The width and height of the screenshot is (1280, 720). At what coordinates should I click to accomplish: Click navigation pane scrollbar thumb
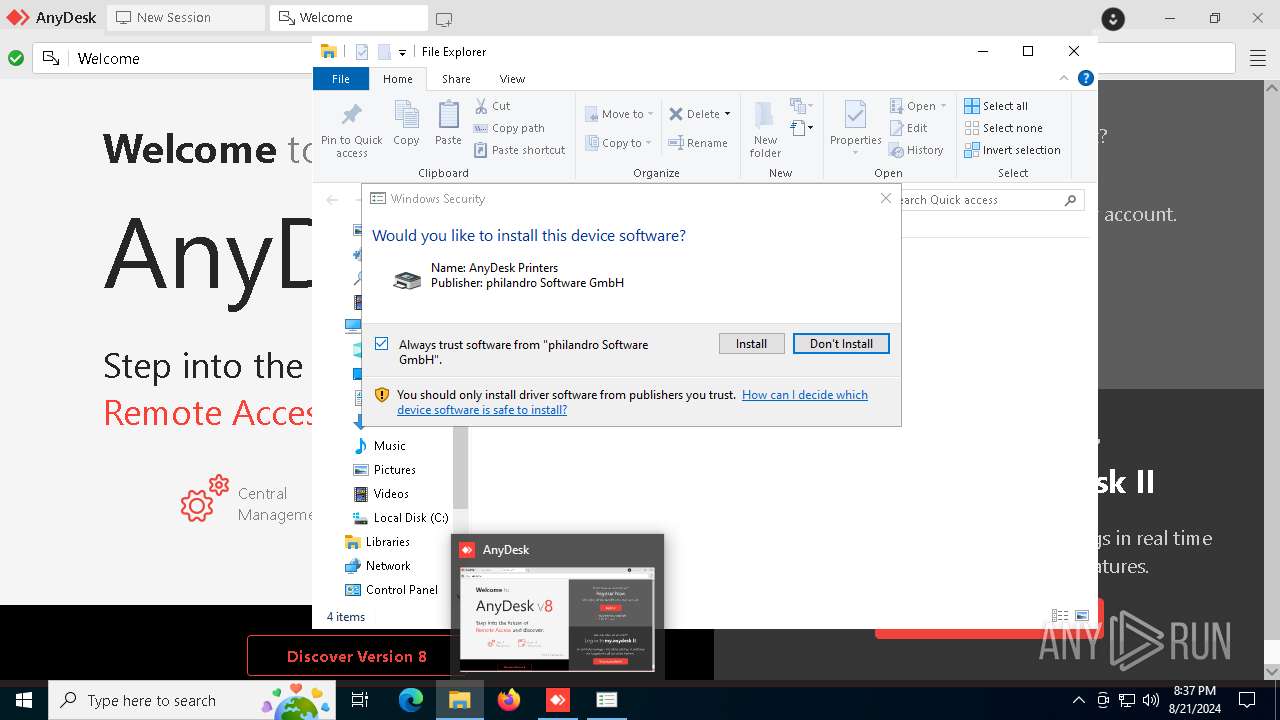coord(460,465)
